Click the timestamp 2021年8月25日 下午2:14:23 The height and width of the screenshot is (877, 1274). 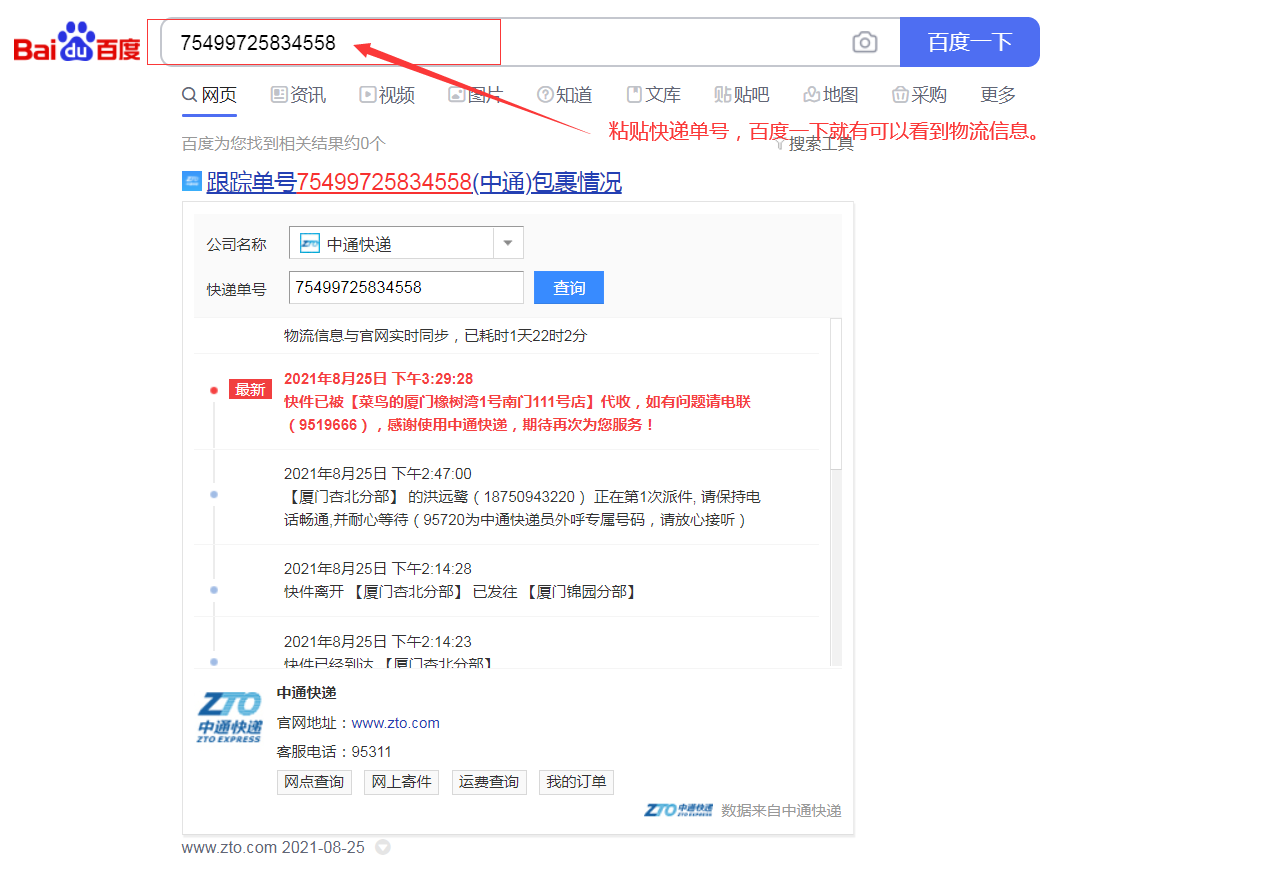coord(378,641)
